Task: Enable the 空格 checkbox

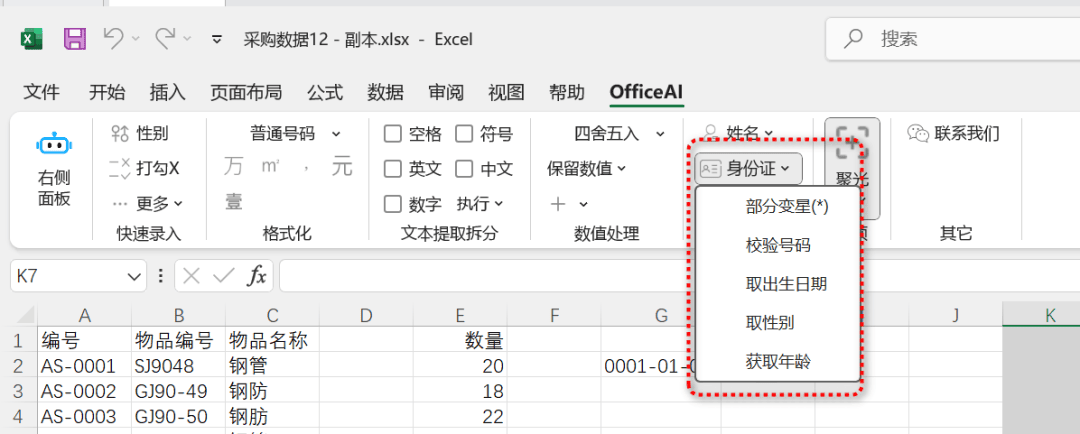Action: tap(393, 134)
